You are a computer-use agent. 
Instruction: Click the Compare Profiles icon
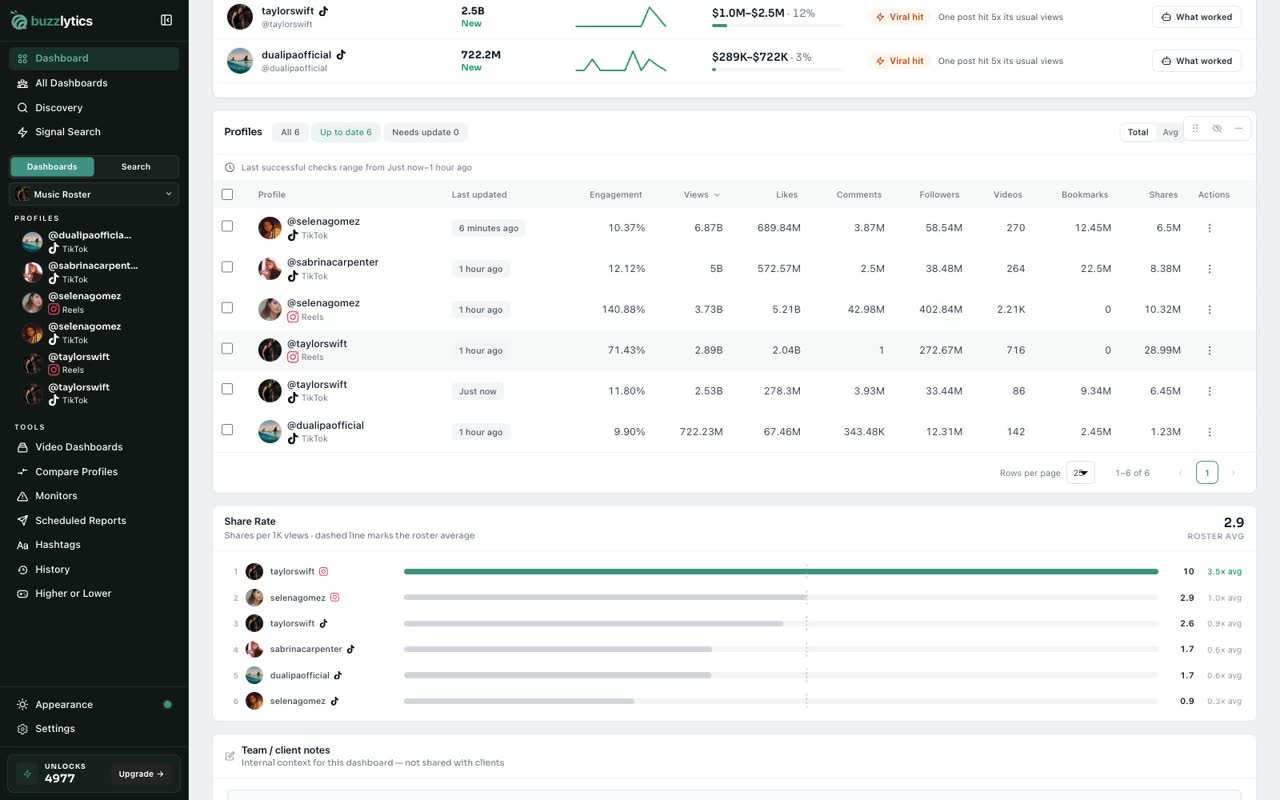[x=22, y=472]
